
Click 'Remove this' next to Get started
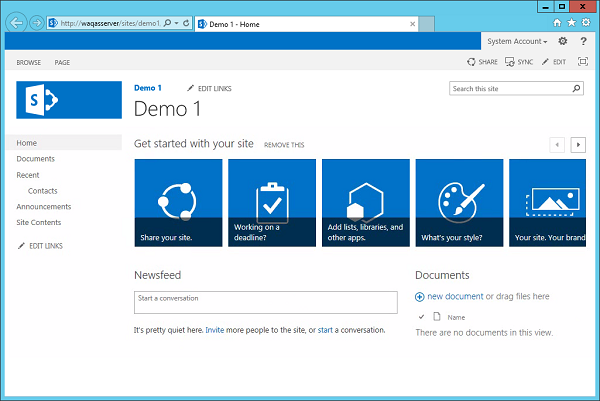click(x=284, y=145)
